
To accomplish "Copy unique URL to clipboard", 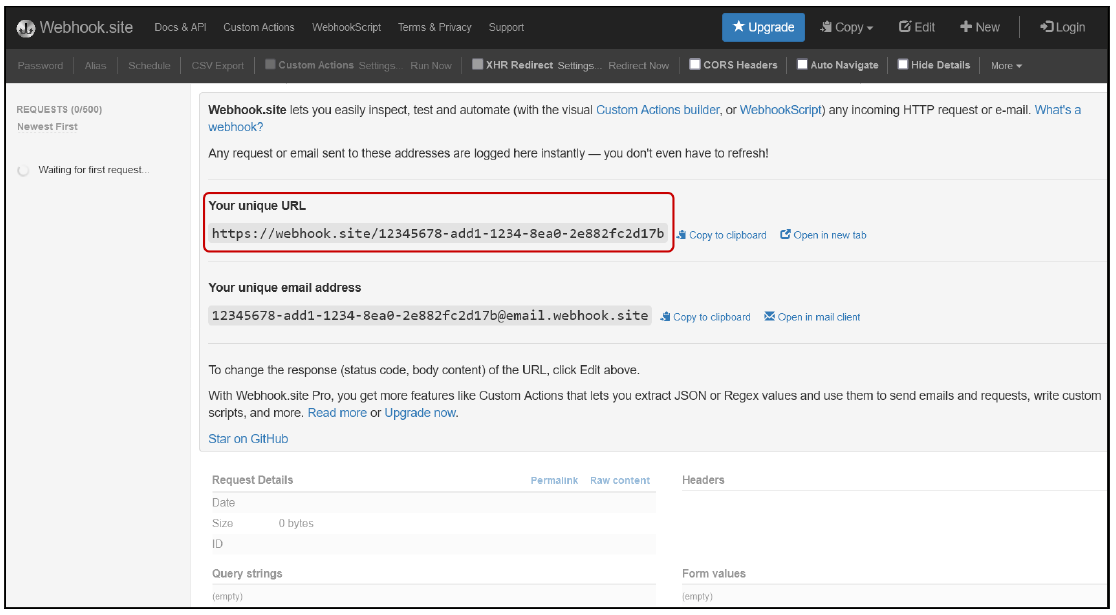I will pos(721,235).
